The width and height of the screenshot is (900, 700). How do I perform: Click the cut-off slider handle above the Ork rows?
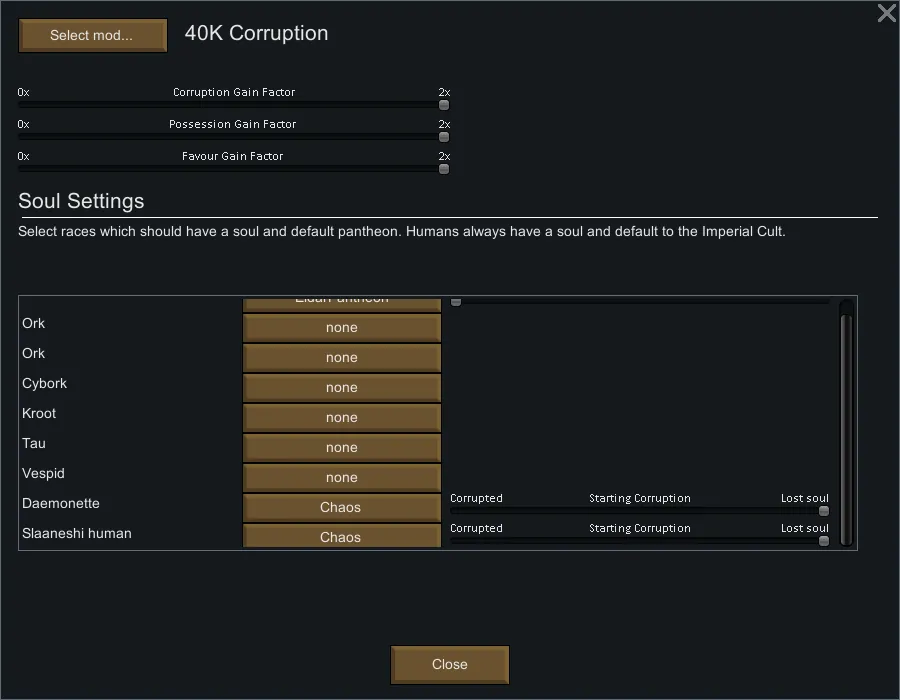coord(456,301)
